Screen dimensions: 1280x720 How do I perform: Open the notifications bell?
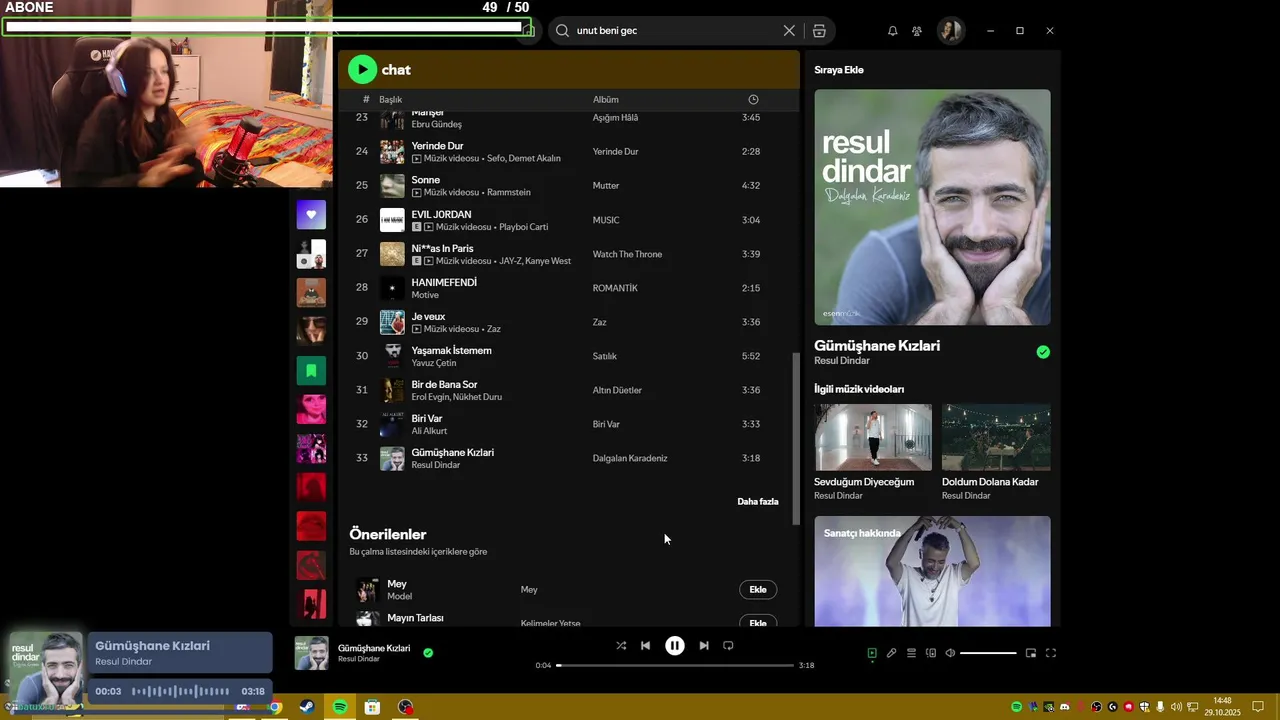coord(893,31)
